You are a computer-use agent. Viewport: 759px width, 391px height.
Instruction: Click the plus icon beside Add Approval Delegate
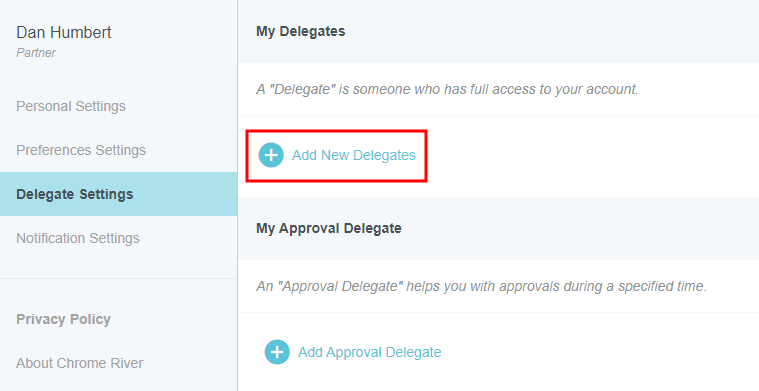(x=277, y=352)
